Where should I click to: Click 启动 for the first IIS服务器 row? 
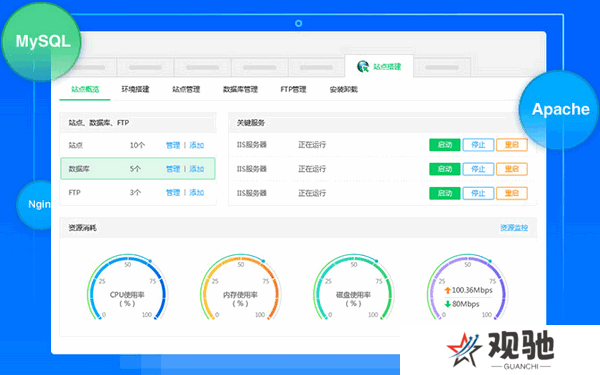click(445, 145)
